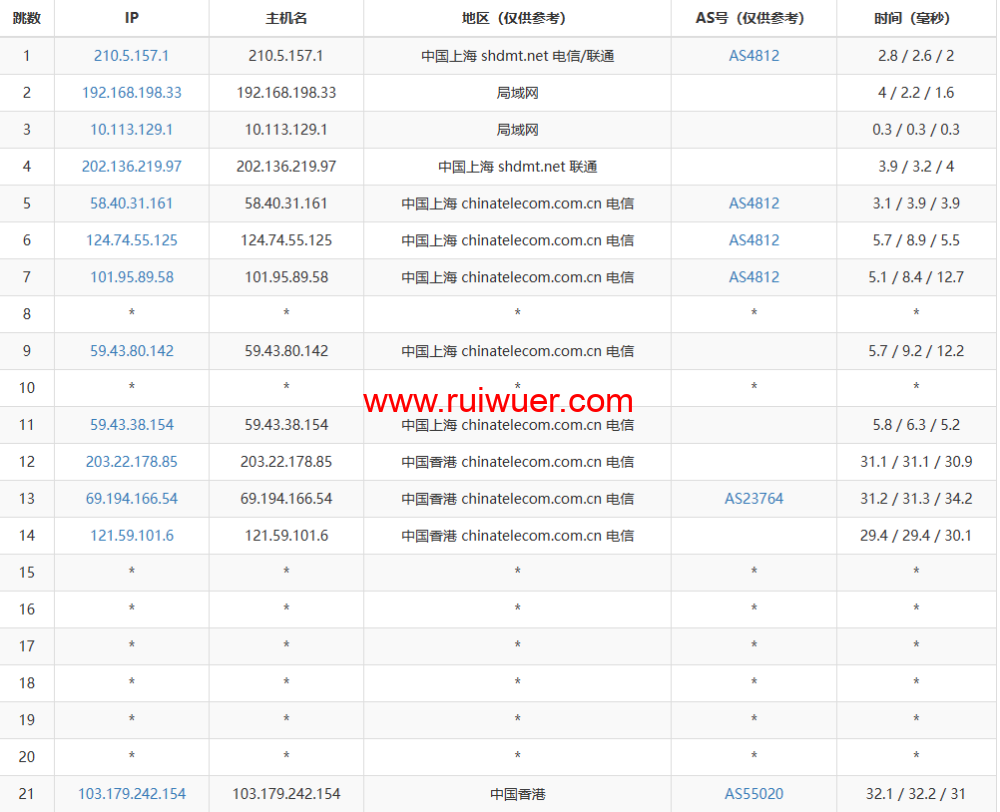Open the 59.43.80.142 IP link

(131, 351)
